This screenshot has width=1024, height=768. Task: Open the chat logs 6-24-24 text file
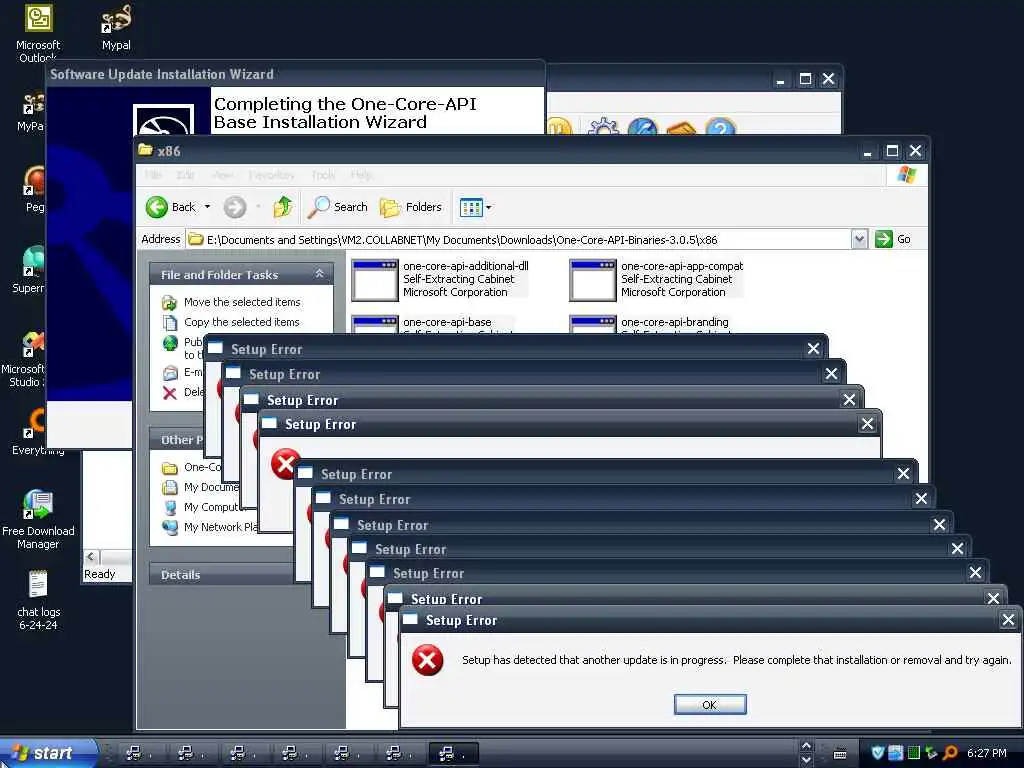tap(38, 600)
